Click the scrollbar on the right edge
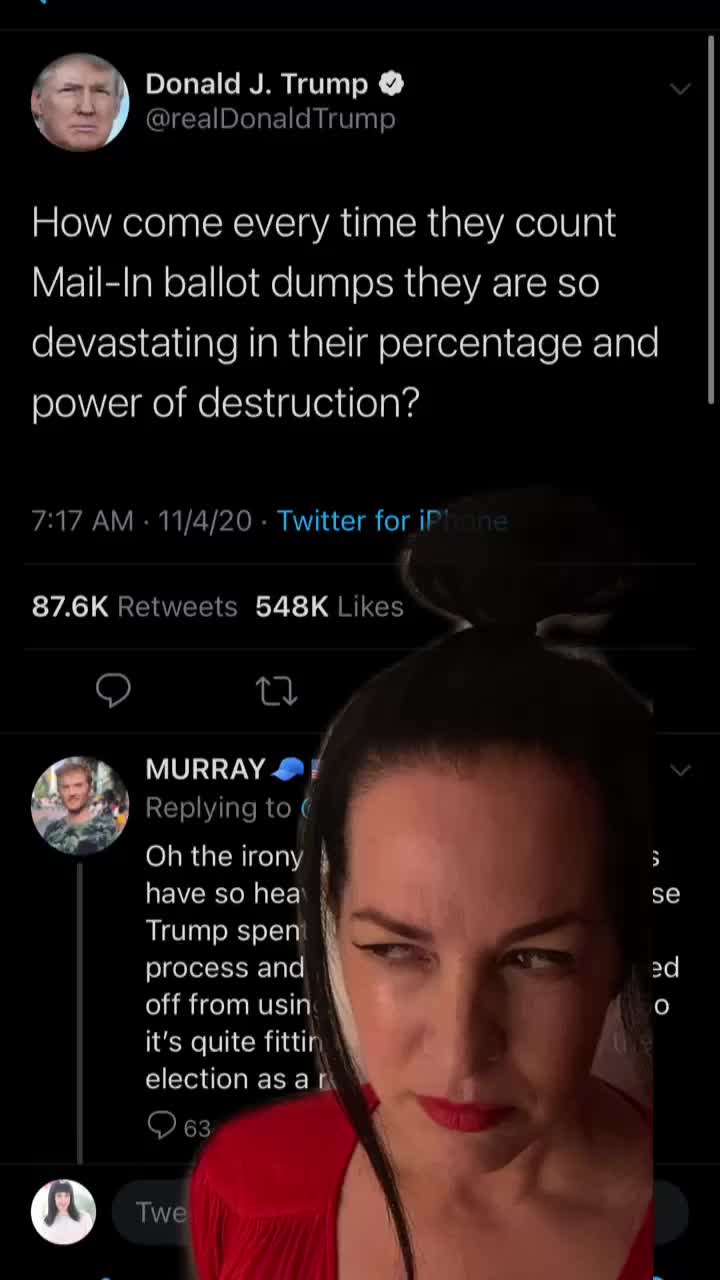720x1280 pixels. pyautogui.click(x=712, y=220)
